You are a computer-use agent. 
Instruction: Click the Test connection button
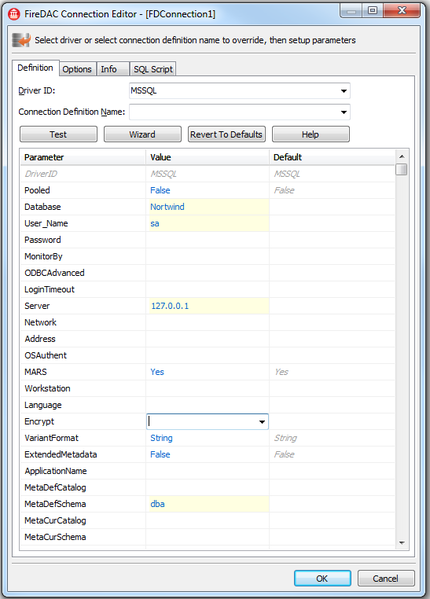click(x=58, y=134)
